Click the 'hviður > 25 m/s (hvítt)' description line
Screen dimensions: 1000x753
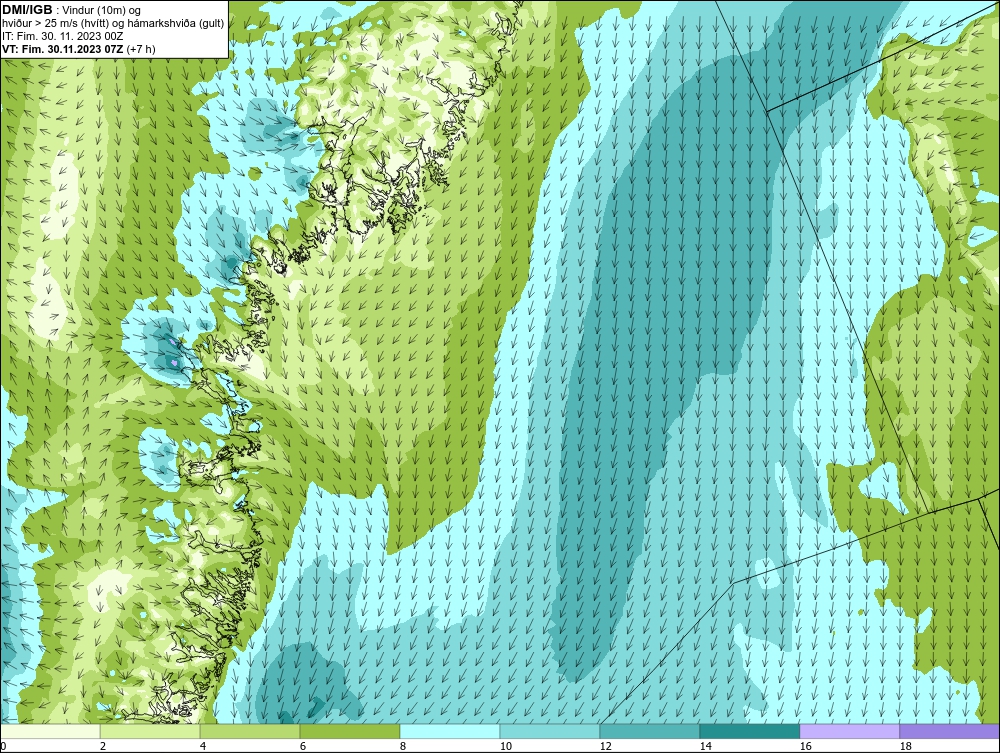tap(113, 24)
